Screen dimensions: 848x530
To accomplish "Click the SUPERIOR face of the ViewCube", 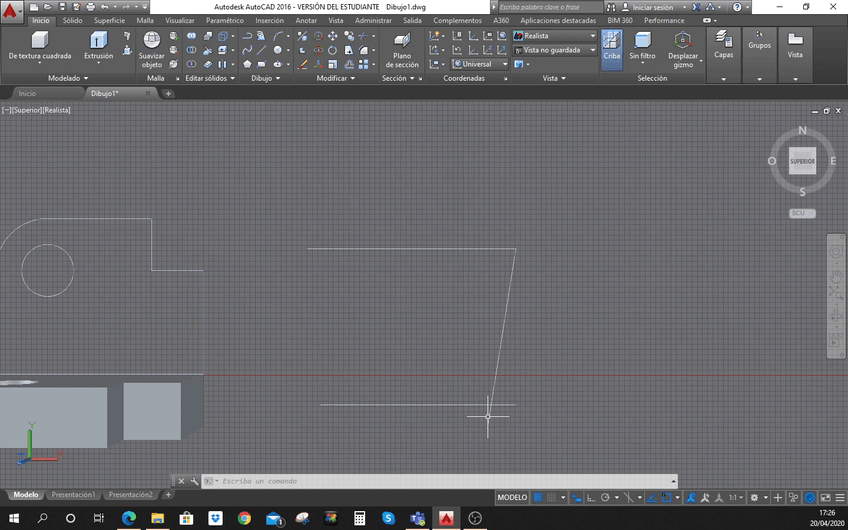I will 802,161.
